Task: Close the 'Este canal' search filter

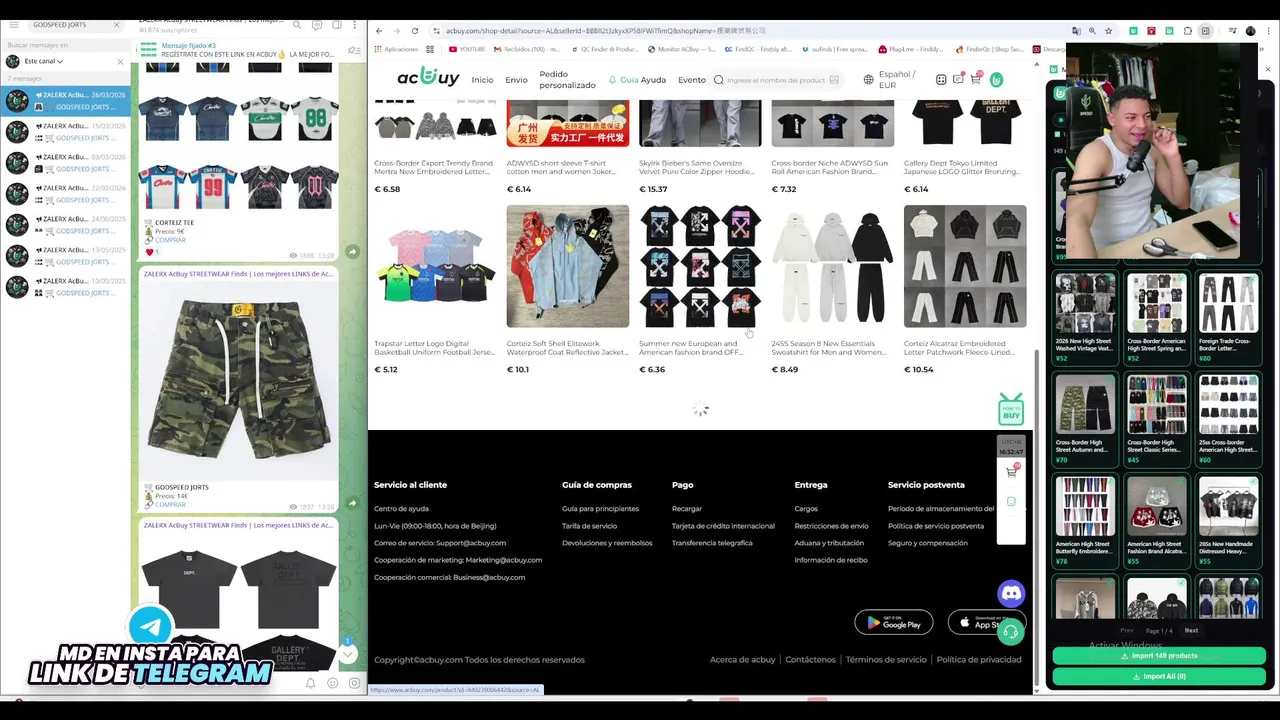Action: pyautogui.click(x=120, y=61)
